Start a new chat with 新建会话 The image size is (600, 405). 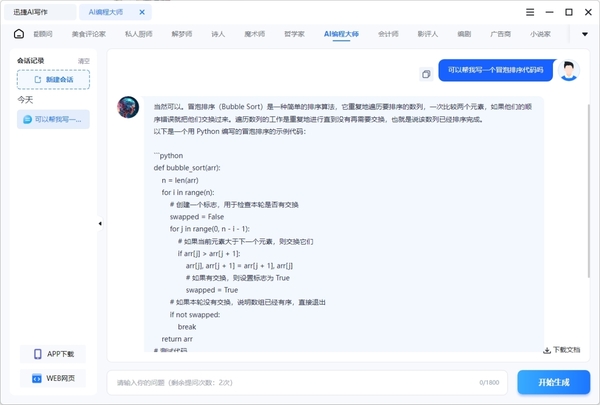pos(53,79)
